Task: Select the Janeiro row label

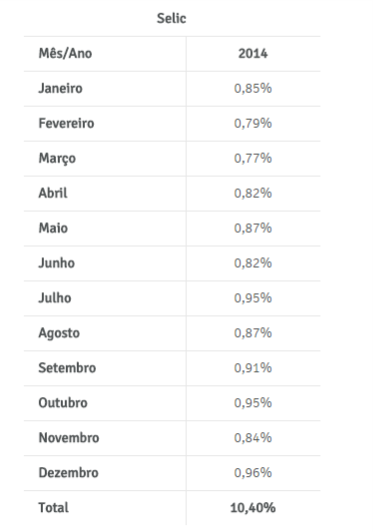Action: pos(60,88)
